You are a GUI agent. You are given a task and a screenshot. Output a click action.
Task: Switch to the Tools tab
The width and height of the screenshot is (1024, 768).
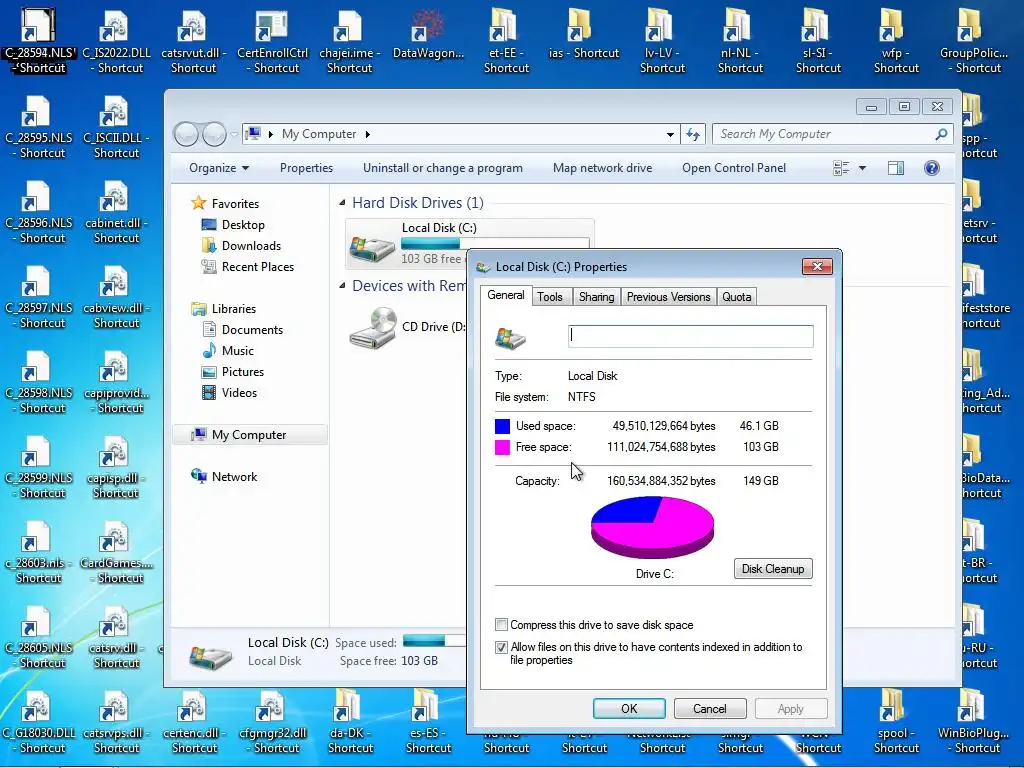tap(550, 297)
